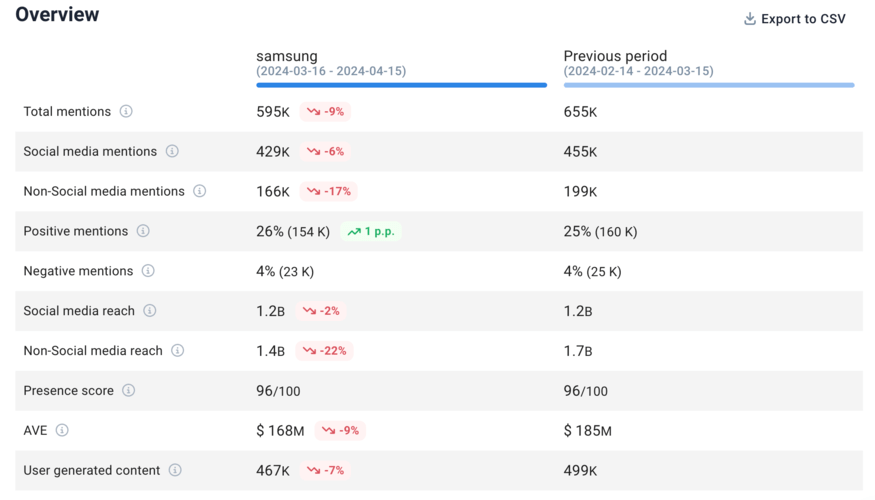The width and height of the screenshot is (875, 500).
Task: Click the -22% Non-Social reach badge
Action: pos(325,351)
